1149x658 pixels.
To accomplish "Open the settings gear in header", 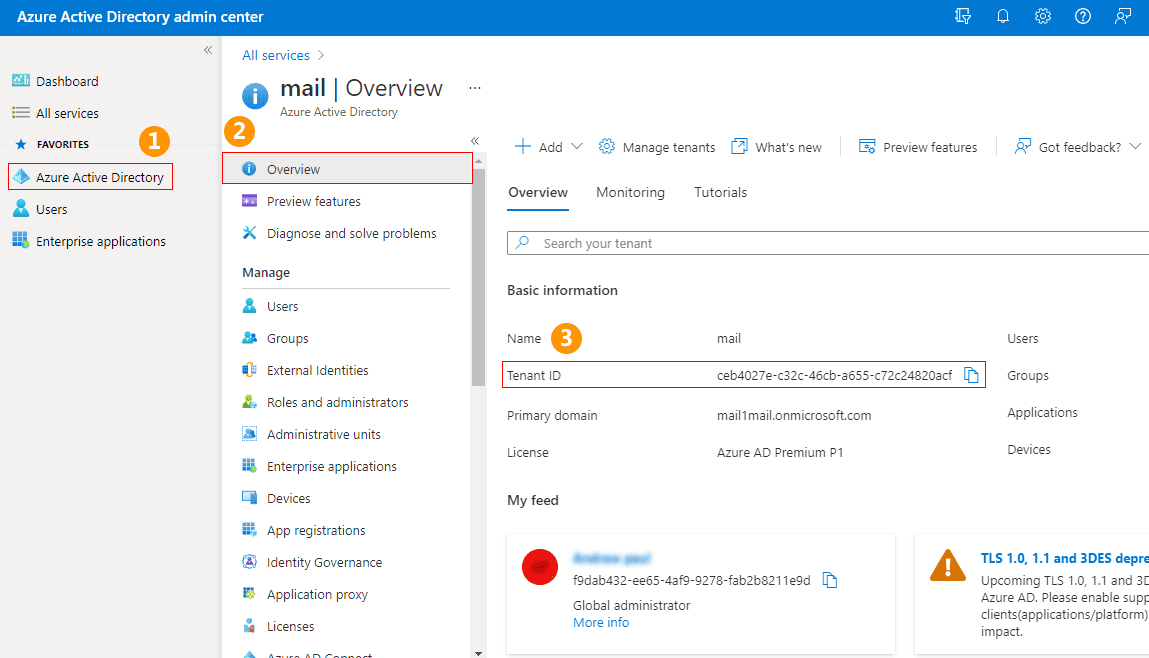I will coord(1043,17).
